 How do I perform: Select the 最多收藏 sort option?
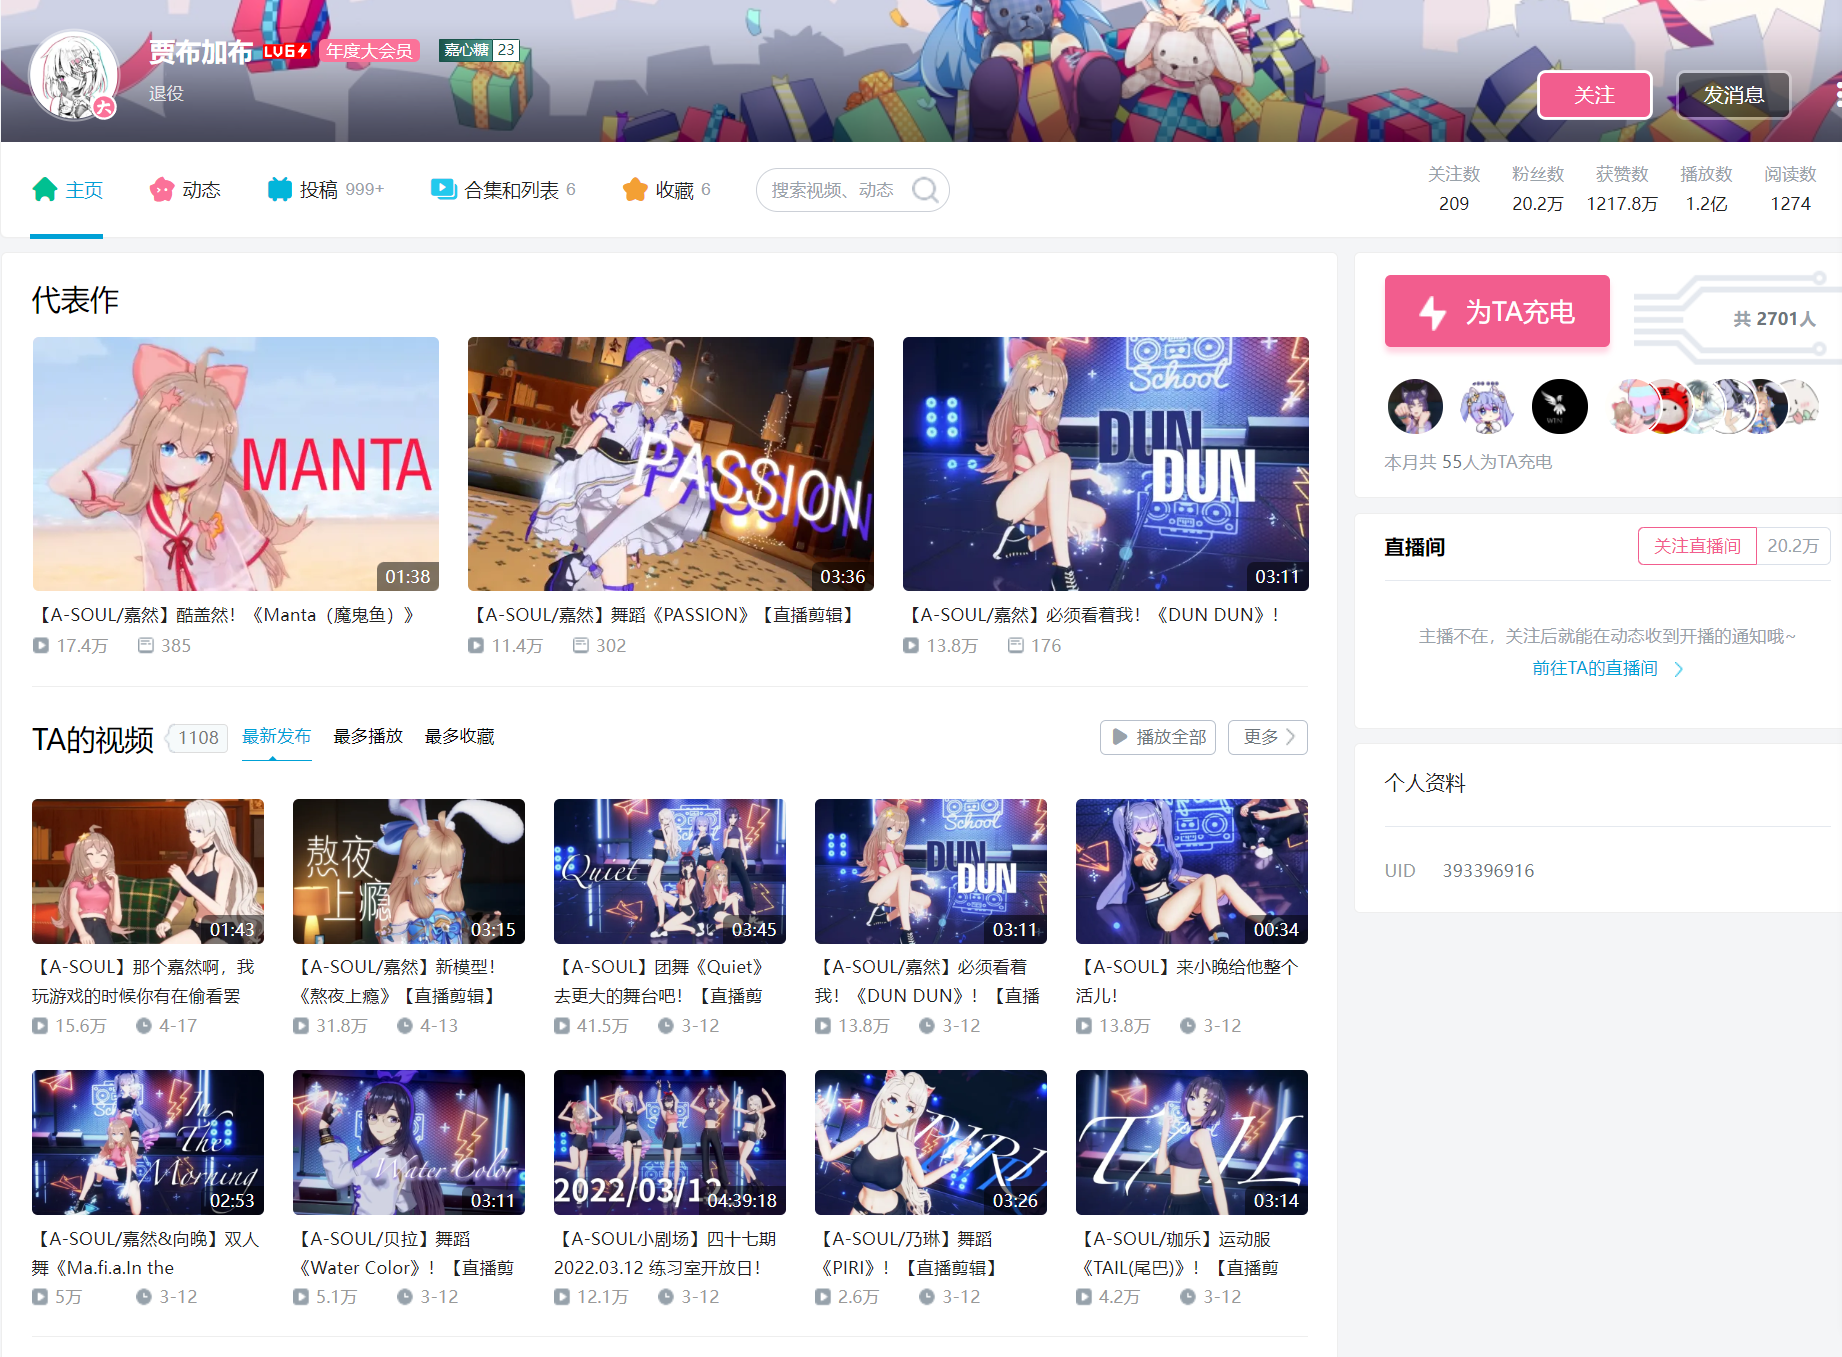pyautogui.click(x=459, y=737)
